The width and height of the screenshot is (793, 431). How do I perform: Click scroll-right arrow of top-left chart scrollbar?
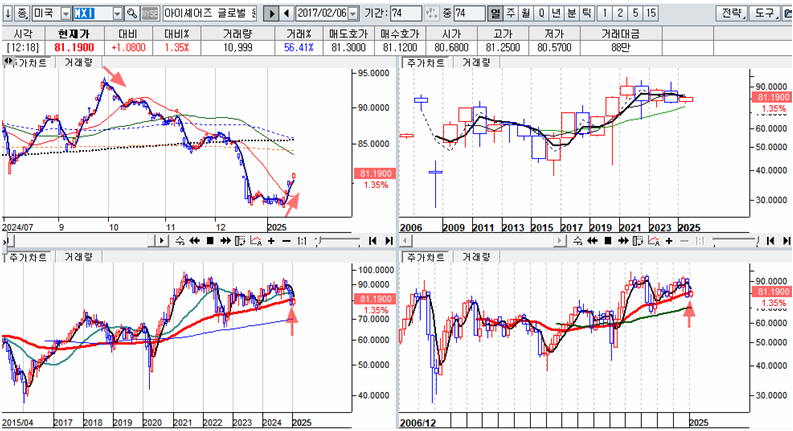(161, 241)
